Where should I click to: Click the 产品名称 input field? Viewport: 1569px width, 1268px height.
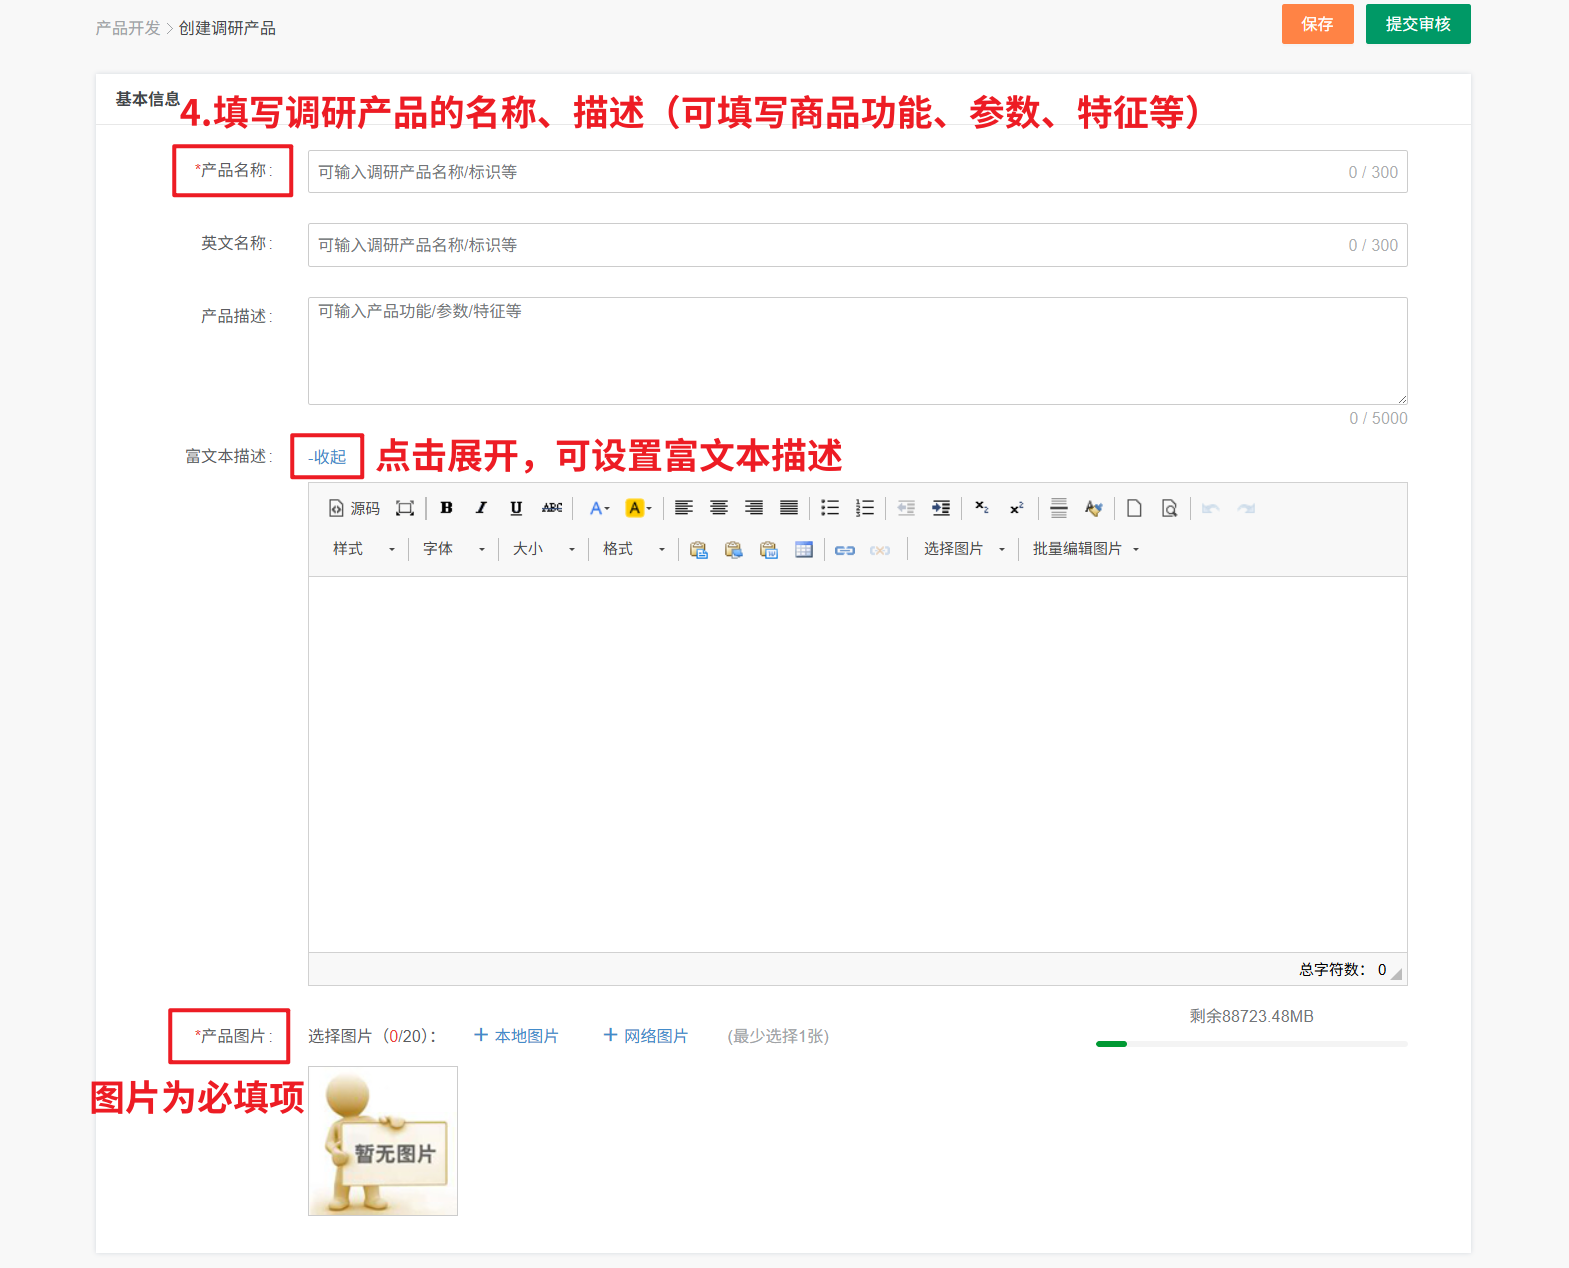[x=830, y=172]
